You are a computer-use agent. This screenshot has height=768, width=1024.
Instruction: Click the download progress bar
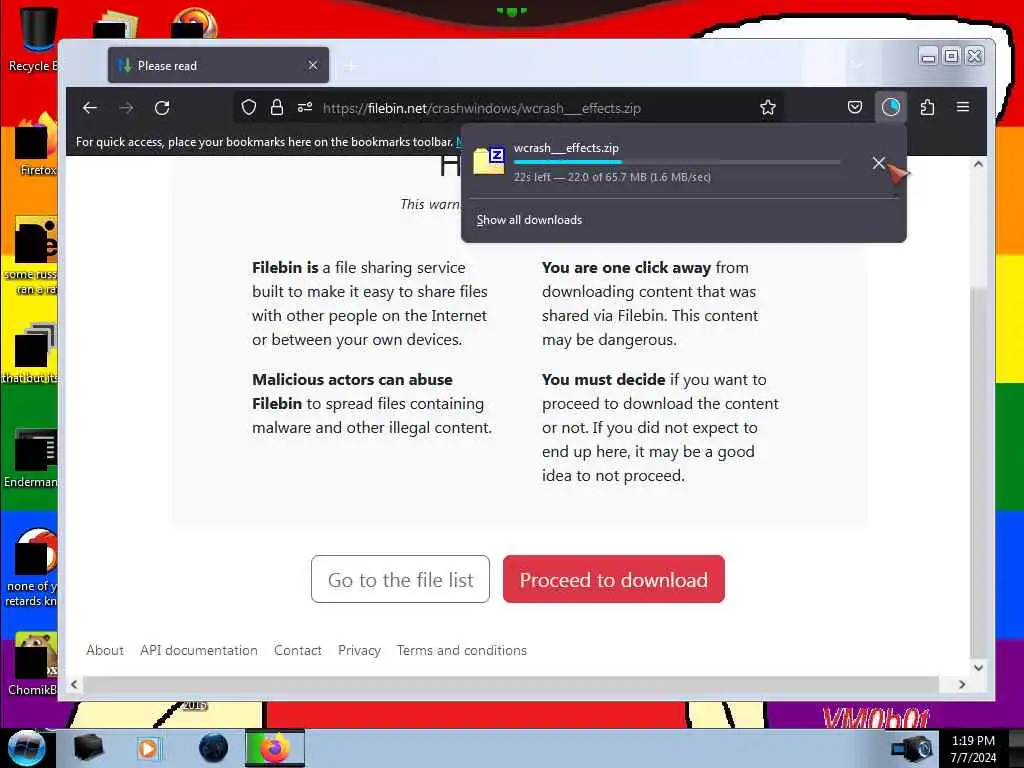click(x=677, y=162)
